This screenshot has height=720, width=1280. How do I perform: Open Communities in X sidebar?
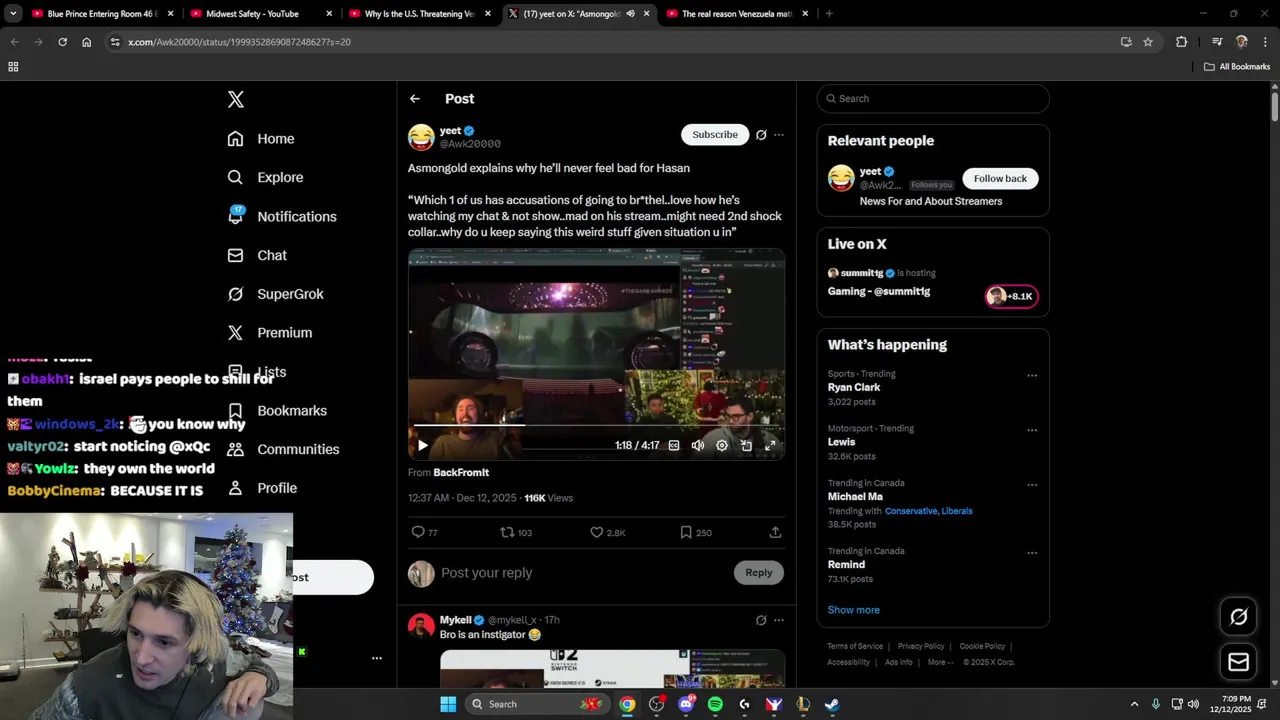tap(283, 449)
